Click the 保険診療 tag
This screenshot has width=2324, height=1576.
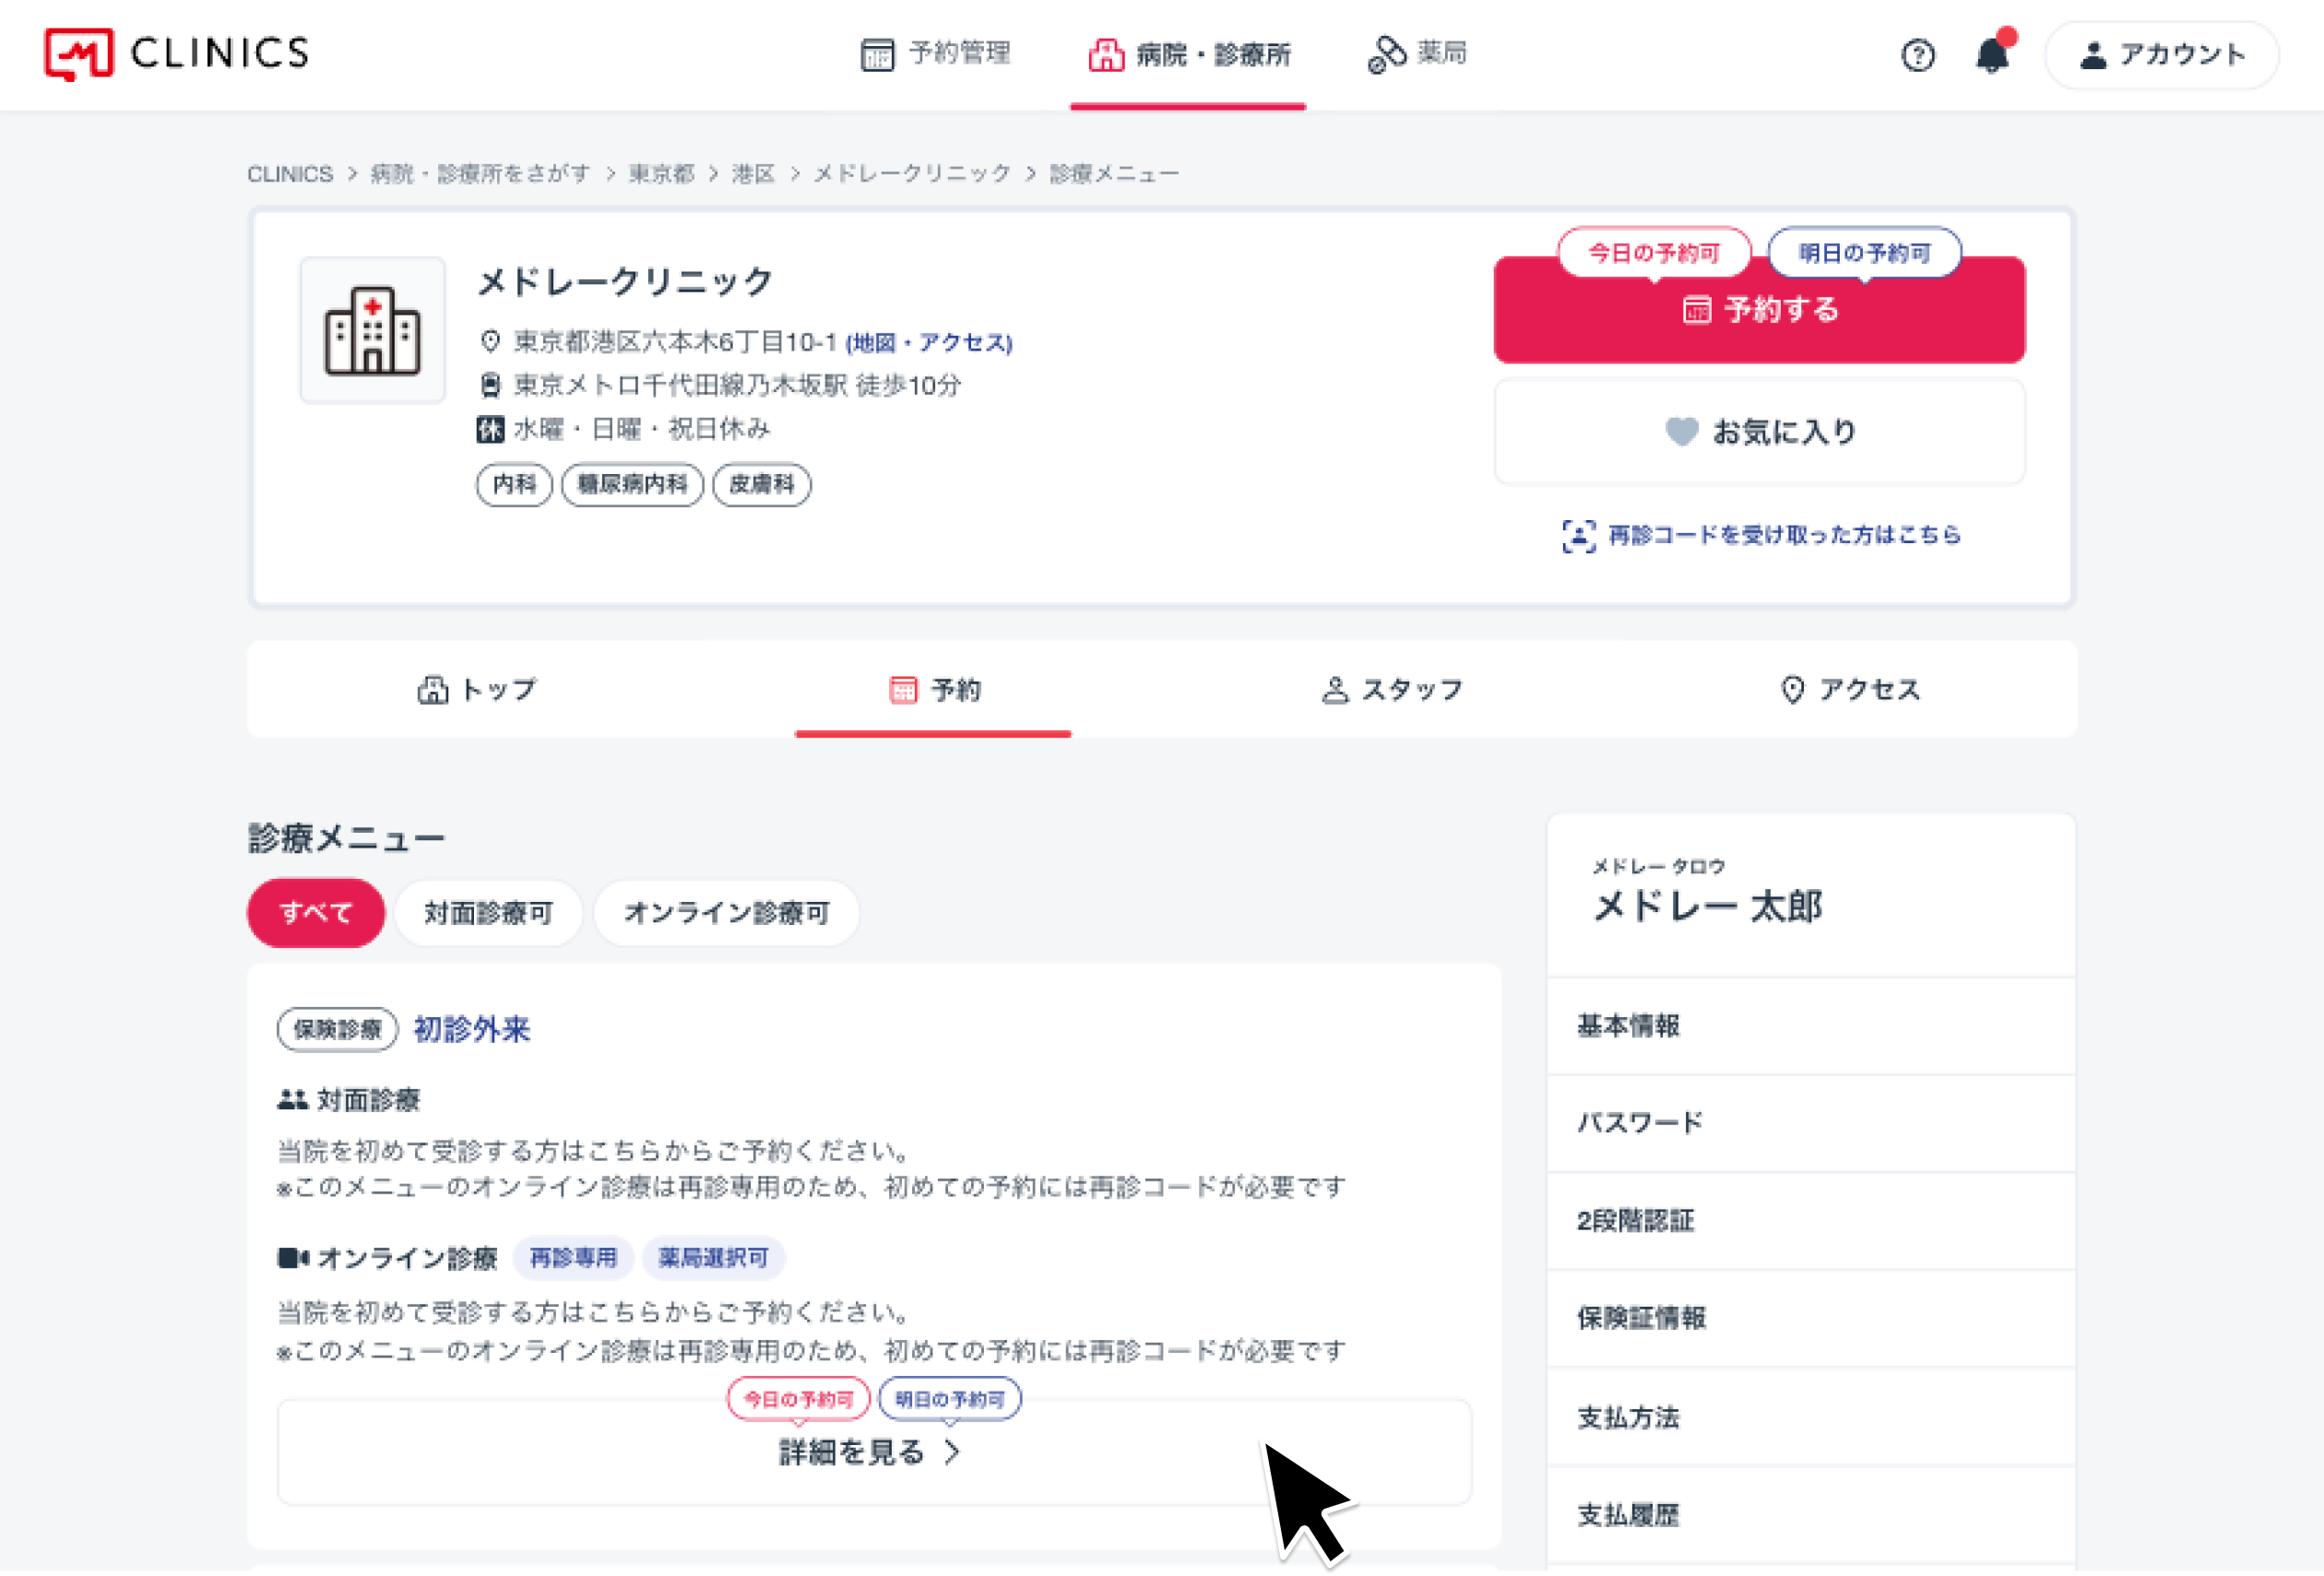tap(338, 1031)
